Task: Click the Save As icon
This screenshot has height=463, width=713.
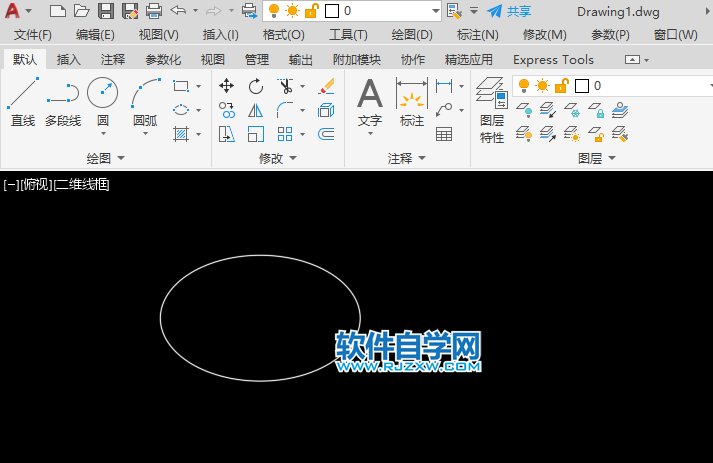Action: 131,11
